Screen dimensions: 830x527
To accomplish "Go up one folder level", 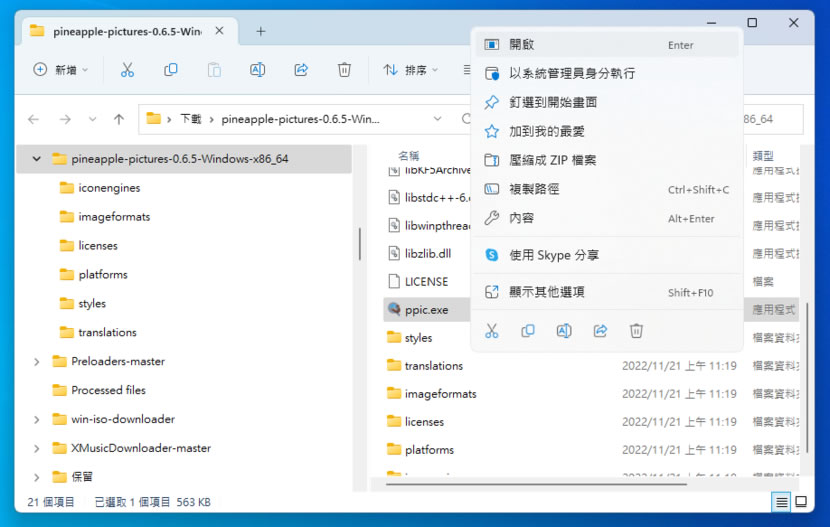I will coord(119,119).
